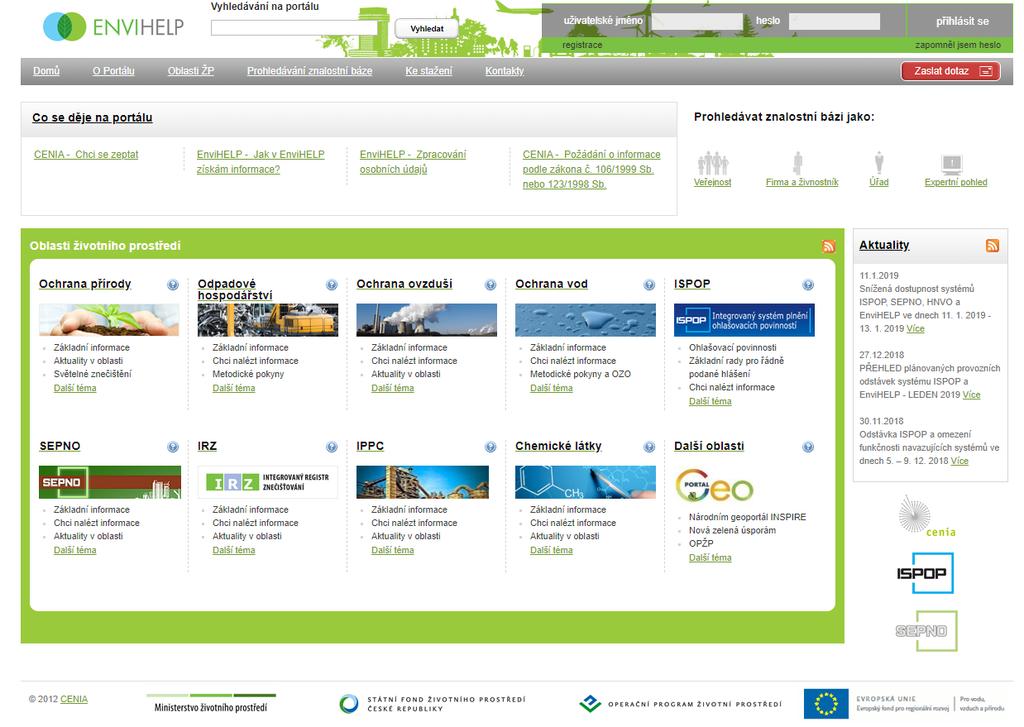Image resolution: width=1024 pixels, height=727 pixels.
Task: Open the ISPOP logo in sidebar
Action: (x=925, y=573)
